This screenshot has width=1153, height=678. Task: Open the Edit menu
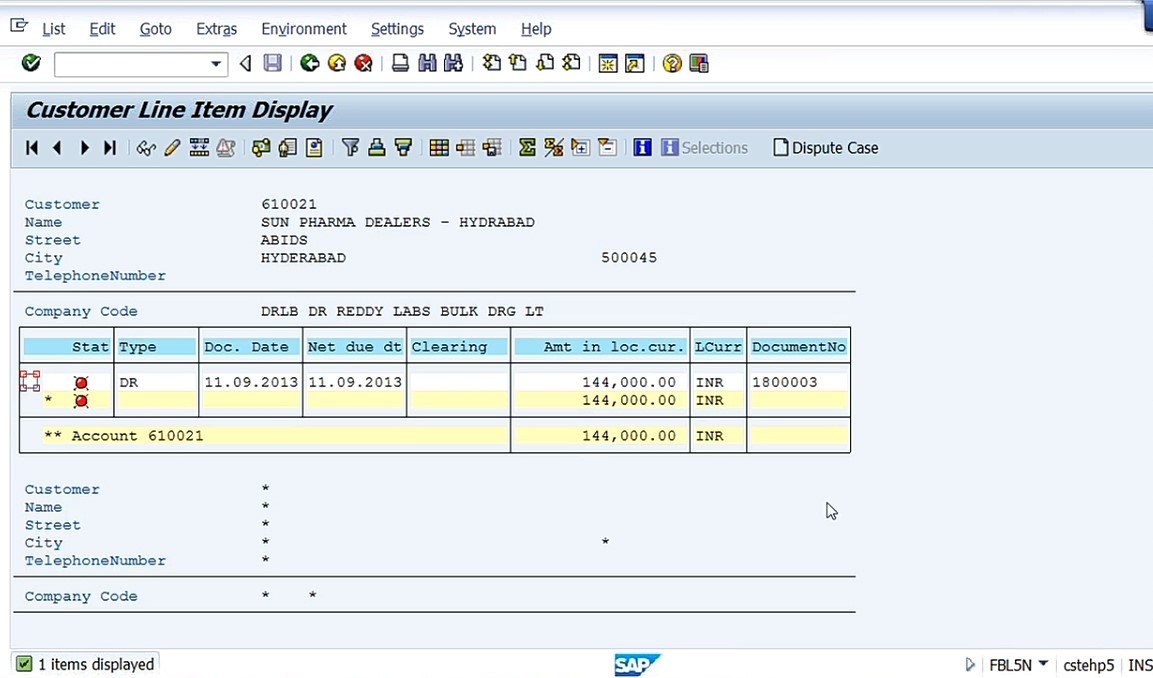click(102, 29)
